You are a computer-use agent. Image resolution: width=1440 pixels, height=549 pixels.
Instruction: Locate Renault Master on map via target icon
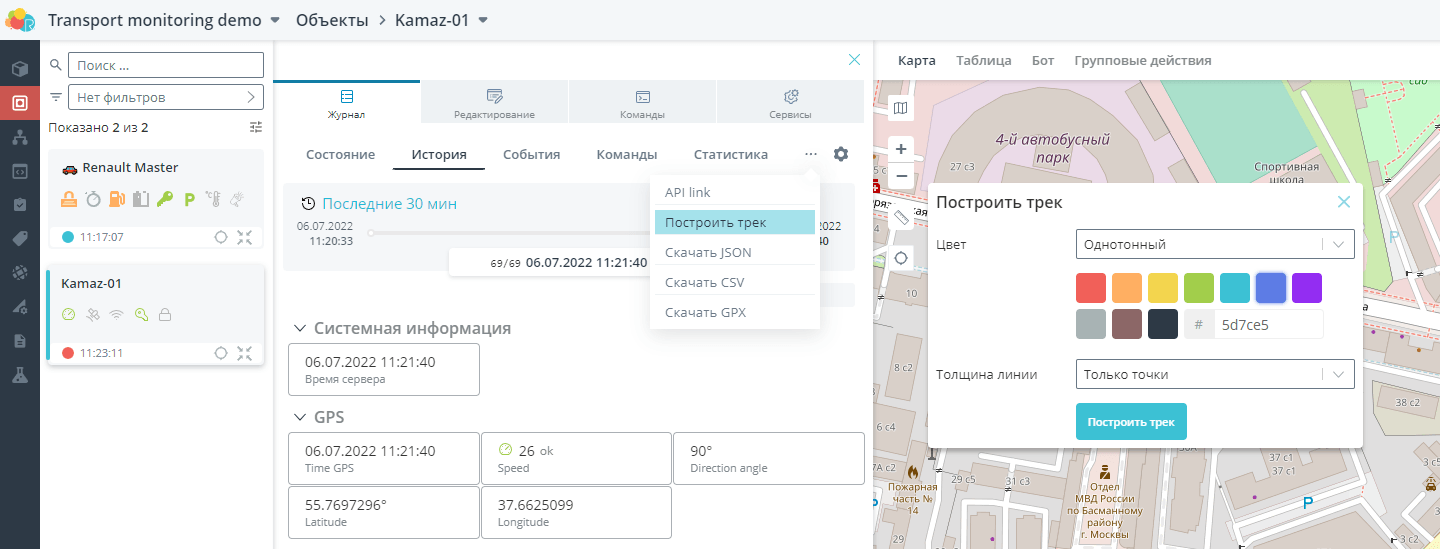click(221, 237)
